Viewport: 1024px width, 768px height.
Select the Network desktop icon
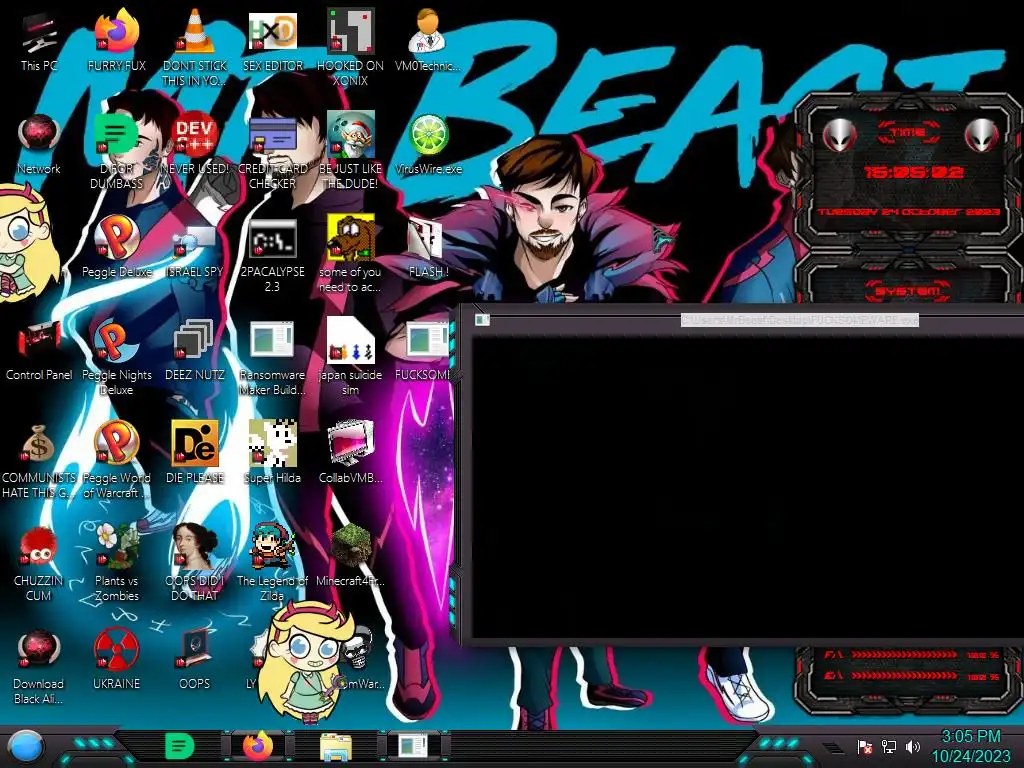(39, 144)
